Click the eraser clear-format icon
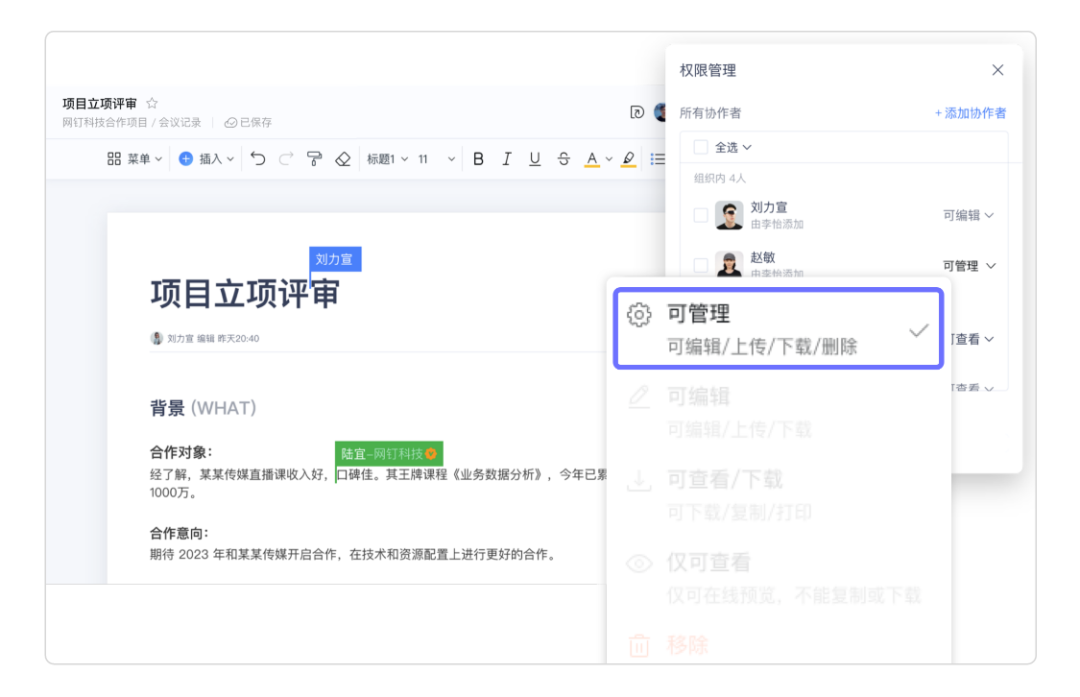 tap(342, 159)
